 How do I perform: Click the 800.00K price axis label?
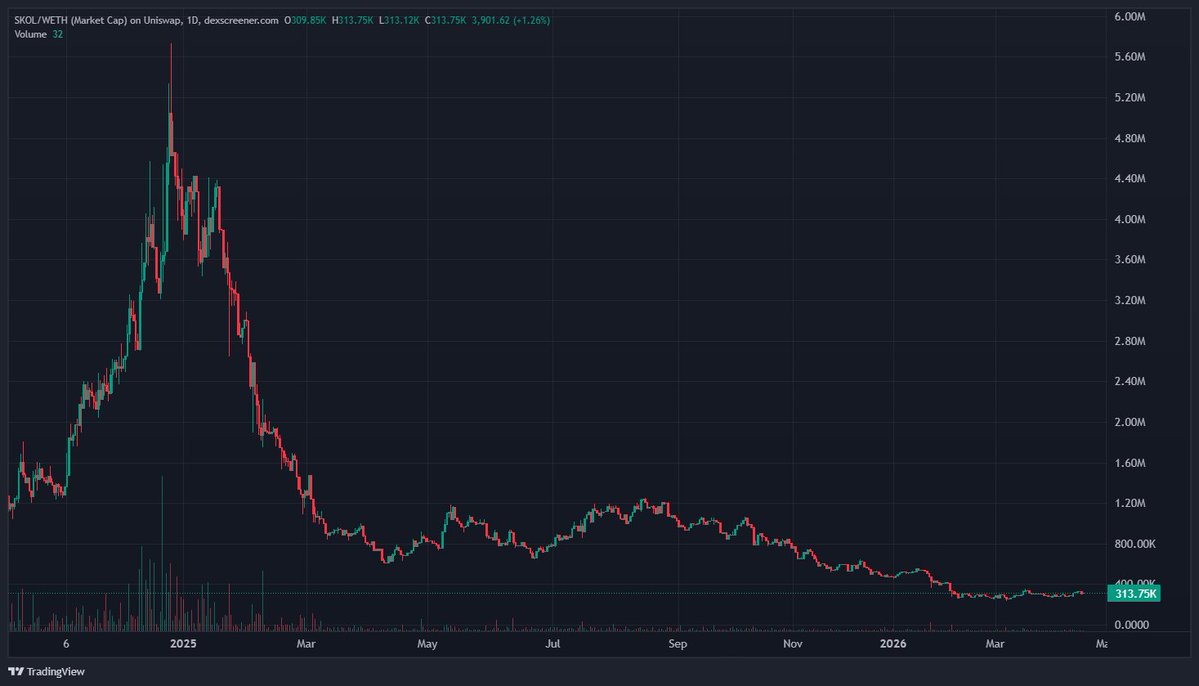(1135, 544)
